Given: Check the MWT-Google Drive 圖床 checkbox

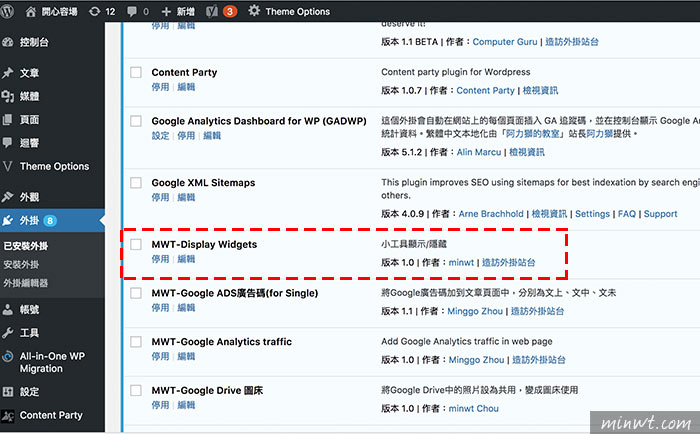Looking at the screenshot, I should pos(136,390).
